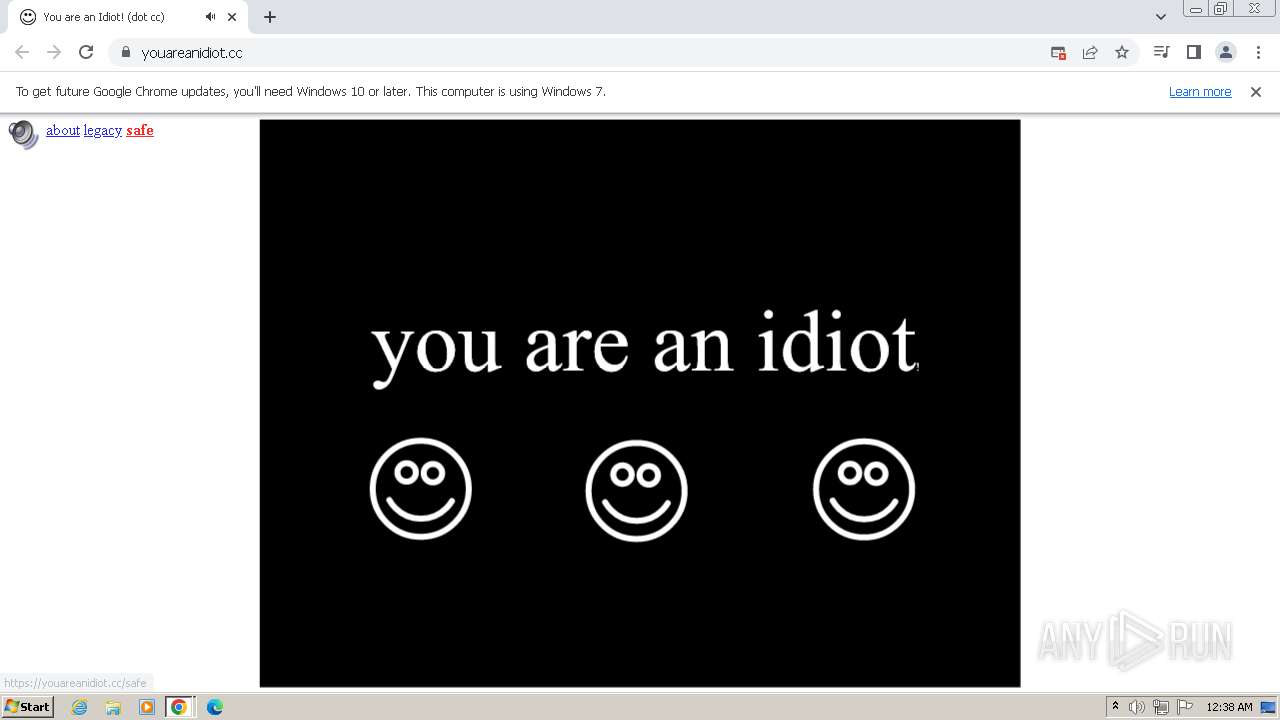Open the Learn more link

1200,91
